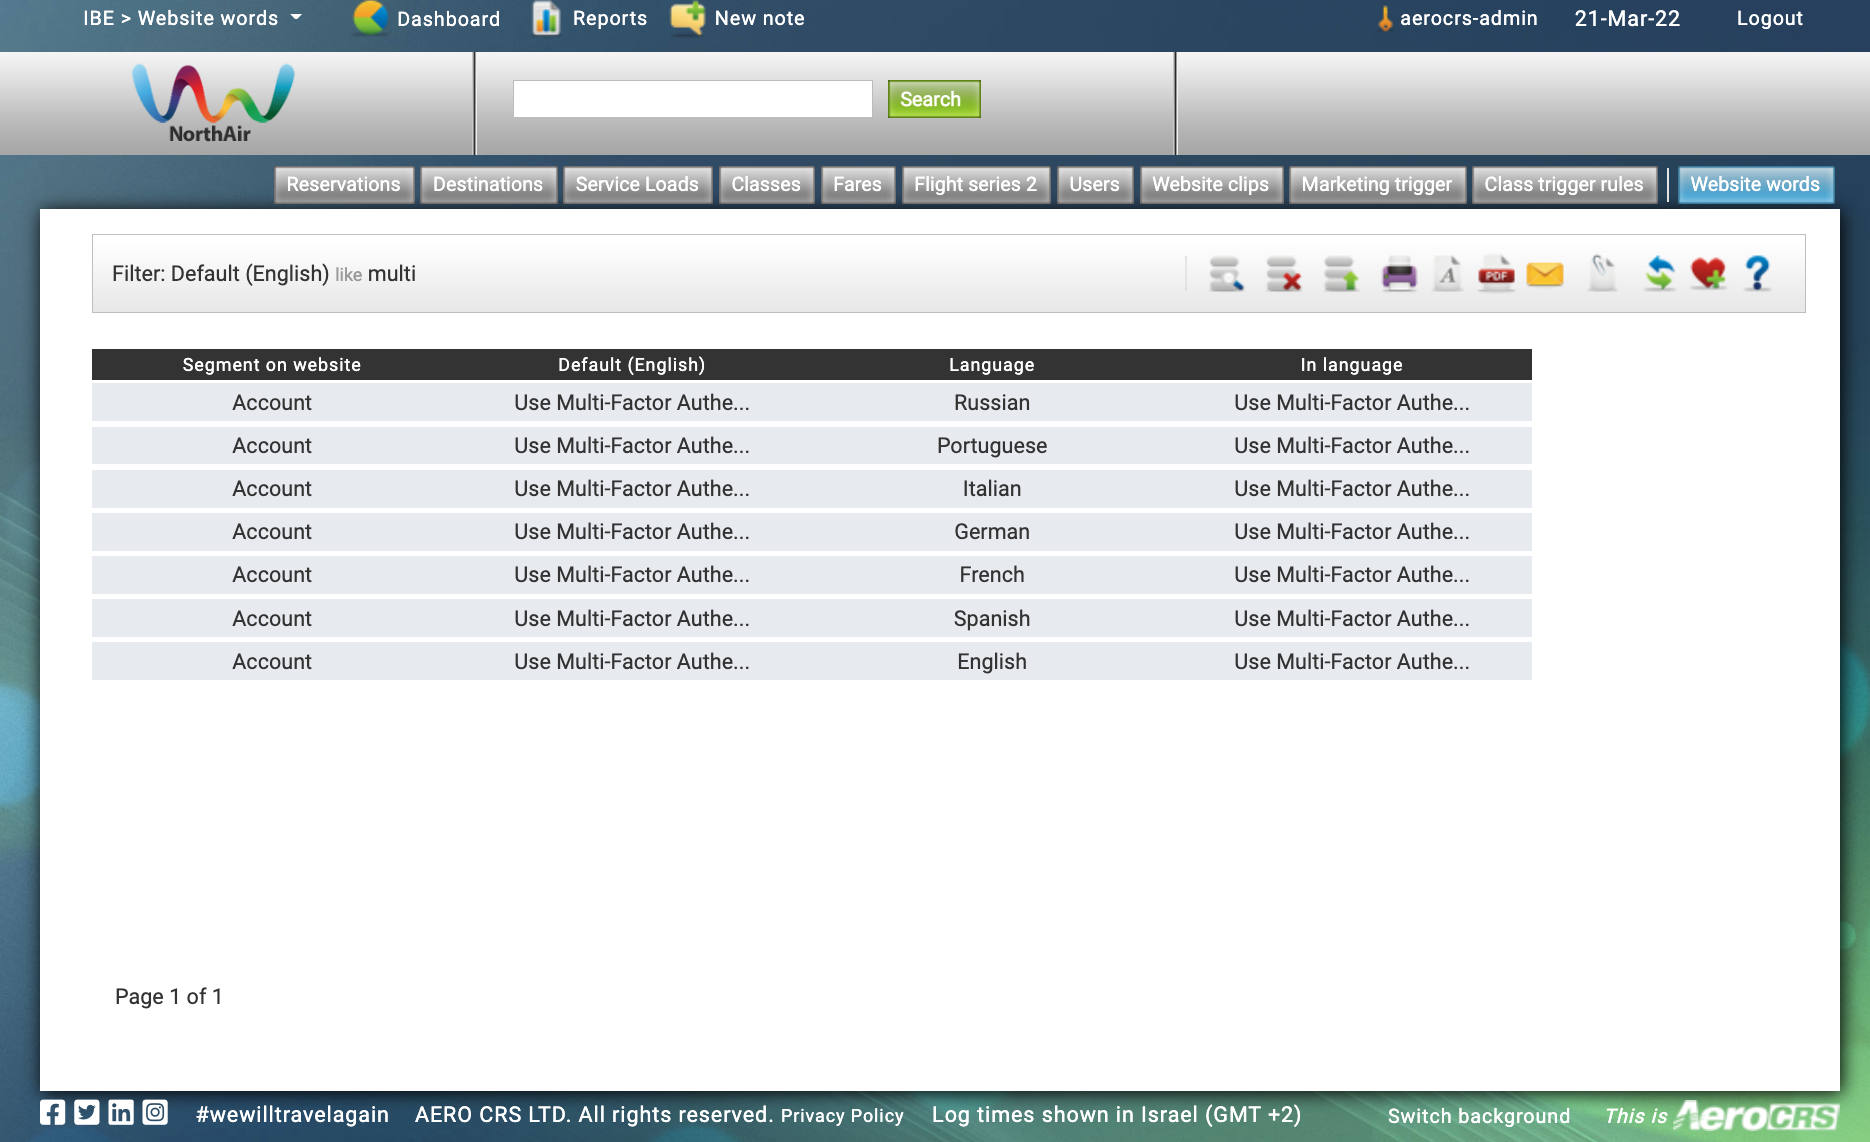Go to the Marketing trigger tab
This screenshot has height=1142, width=1870.
click(x=1376, y=184)
